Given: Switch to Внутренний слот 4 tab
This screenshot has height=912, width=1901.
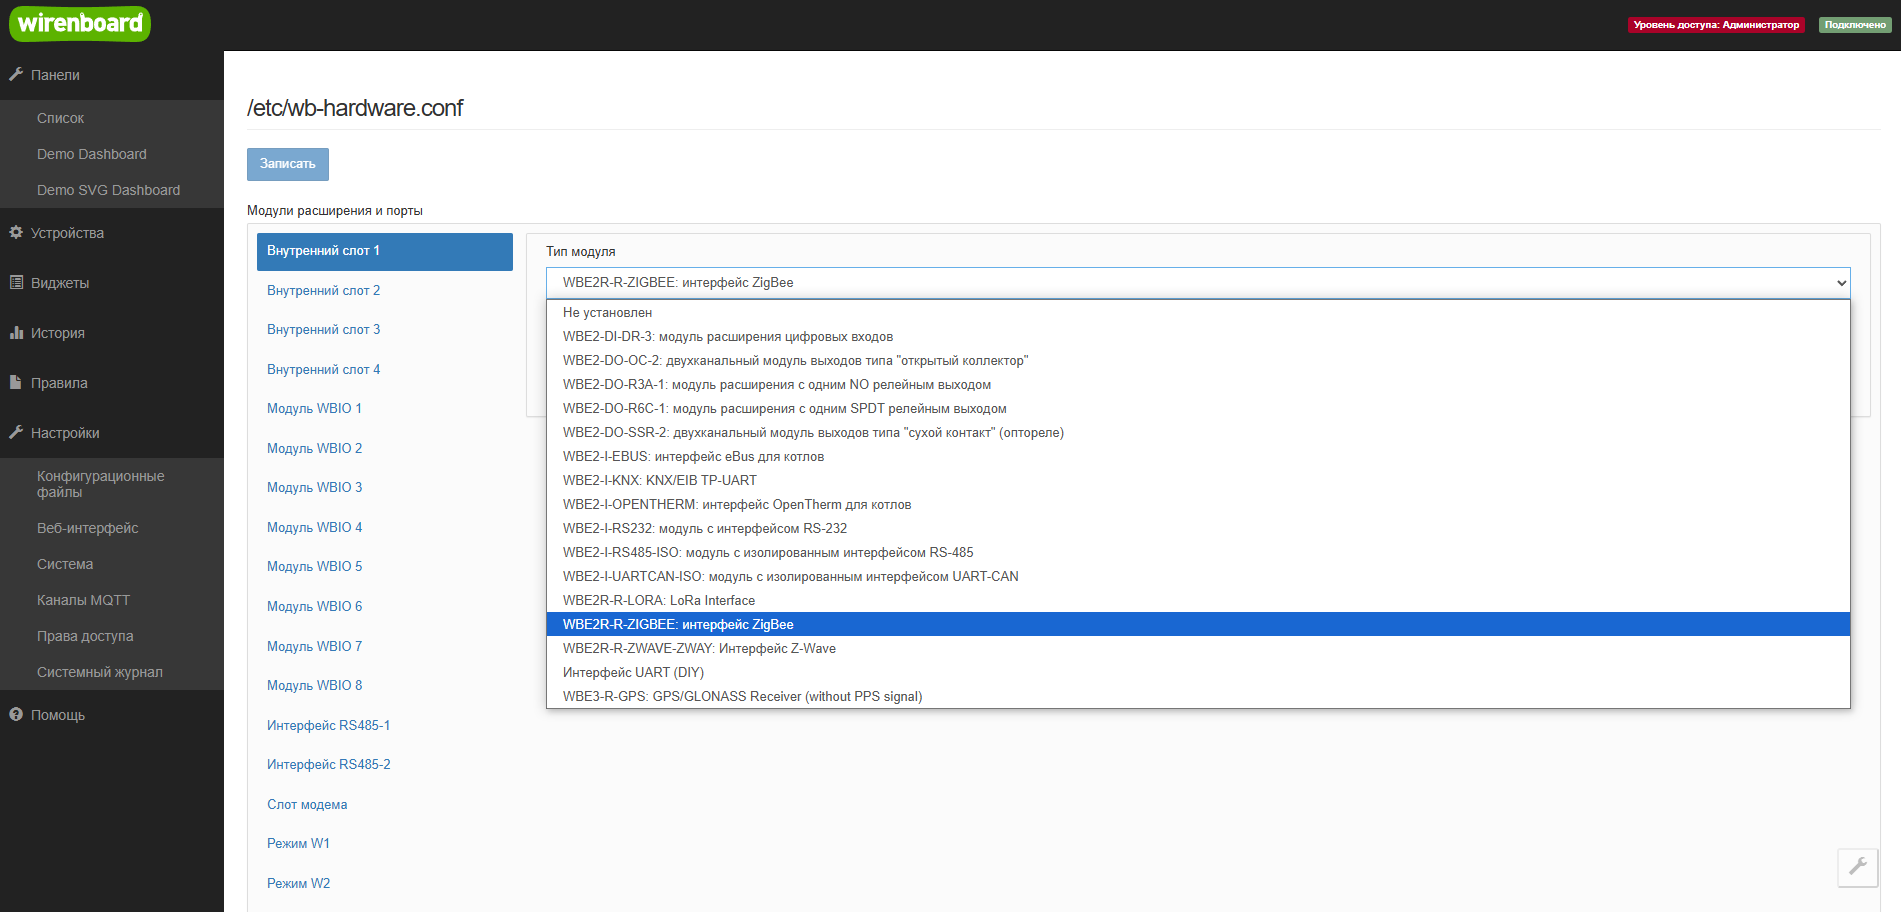Looking at the screenshot, I should [385, 370].
